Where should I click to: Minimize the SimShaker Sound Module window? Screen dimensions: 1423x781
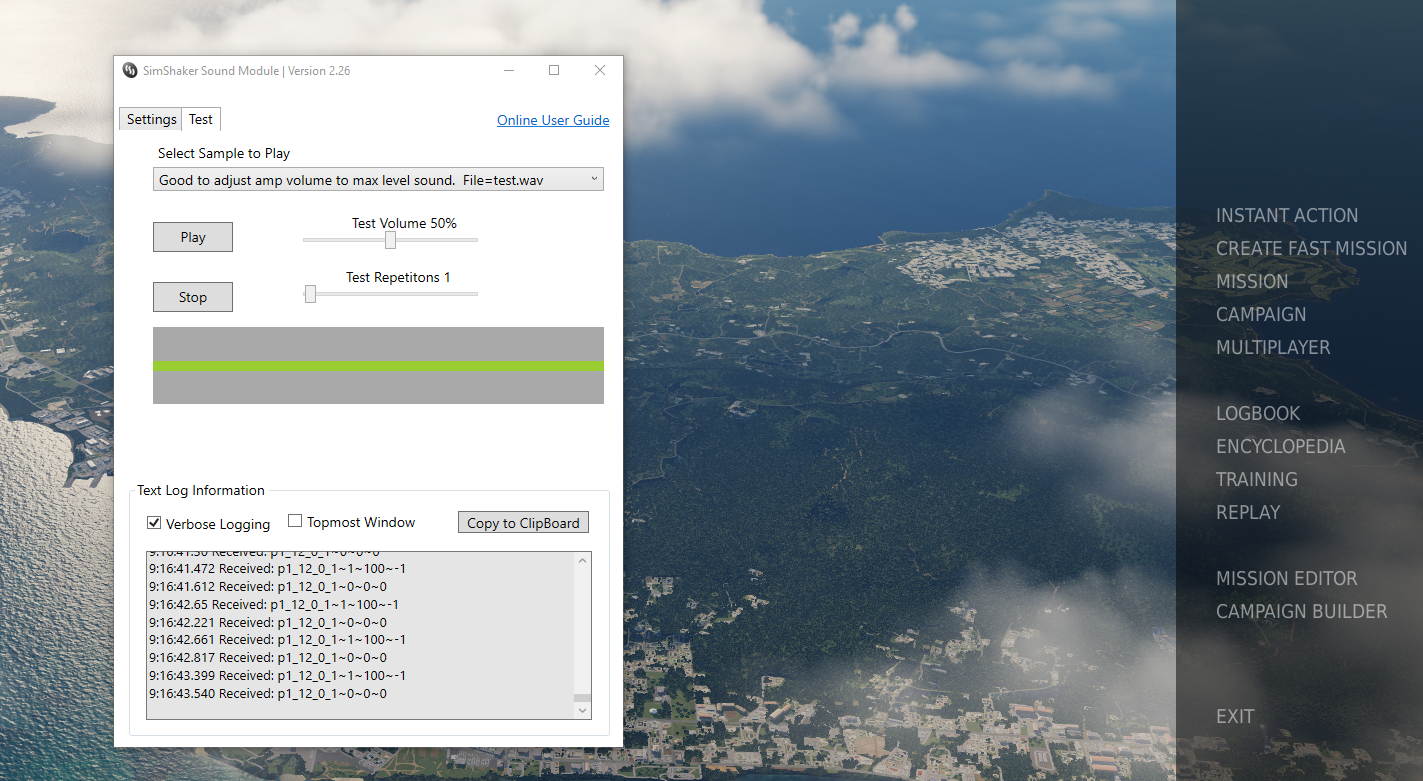pos(509,70)
